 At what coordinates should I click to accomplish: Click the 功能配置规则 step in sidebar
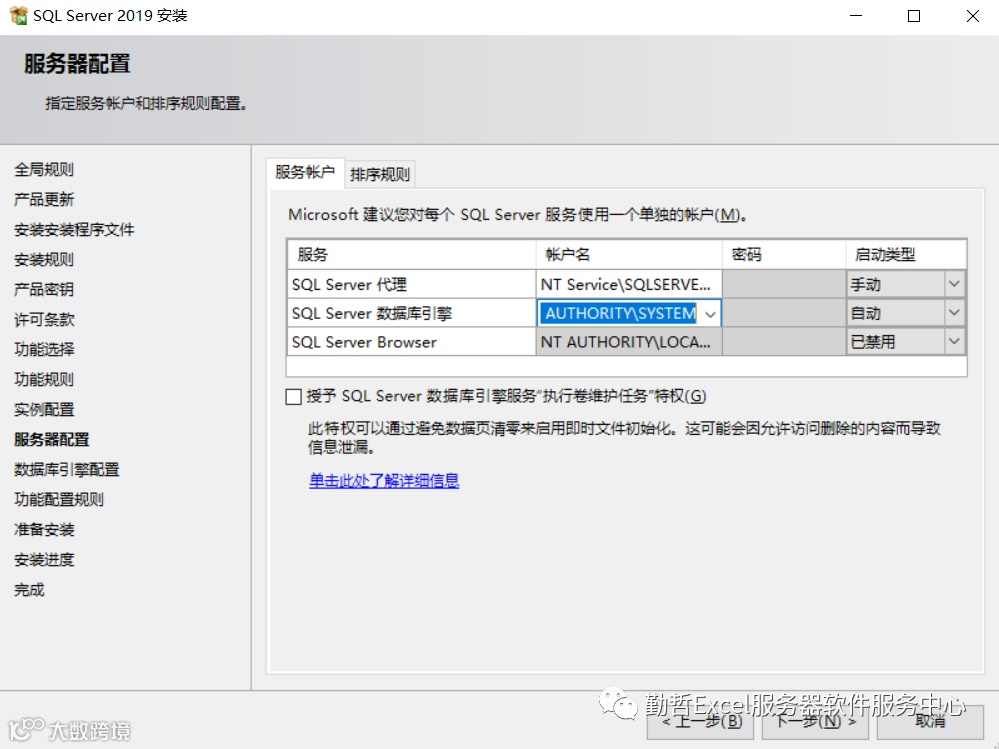59,499
